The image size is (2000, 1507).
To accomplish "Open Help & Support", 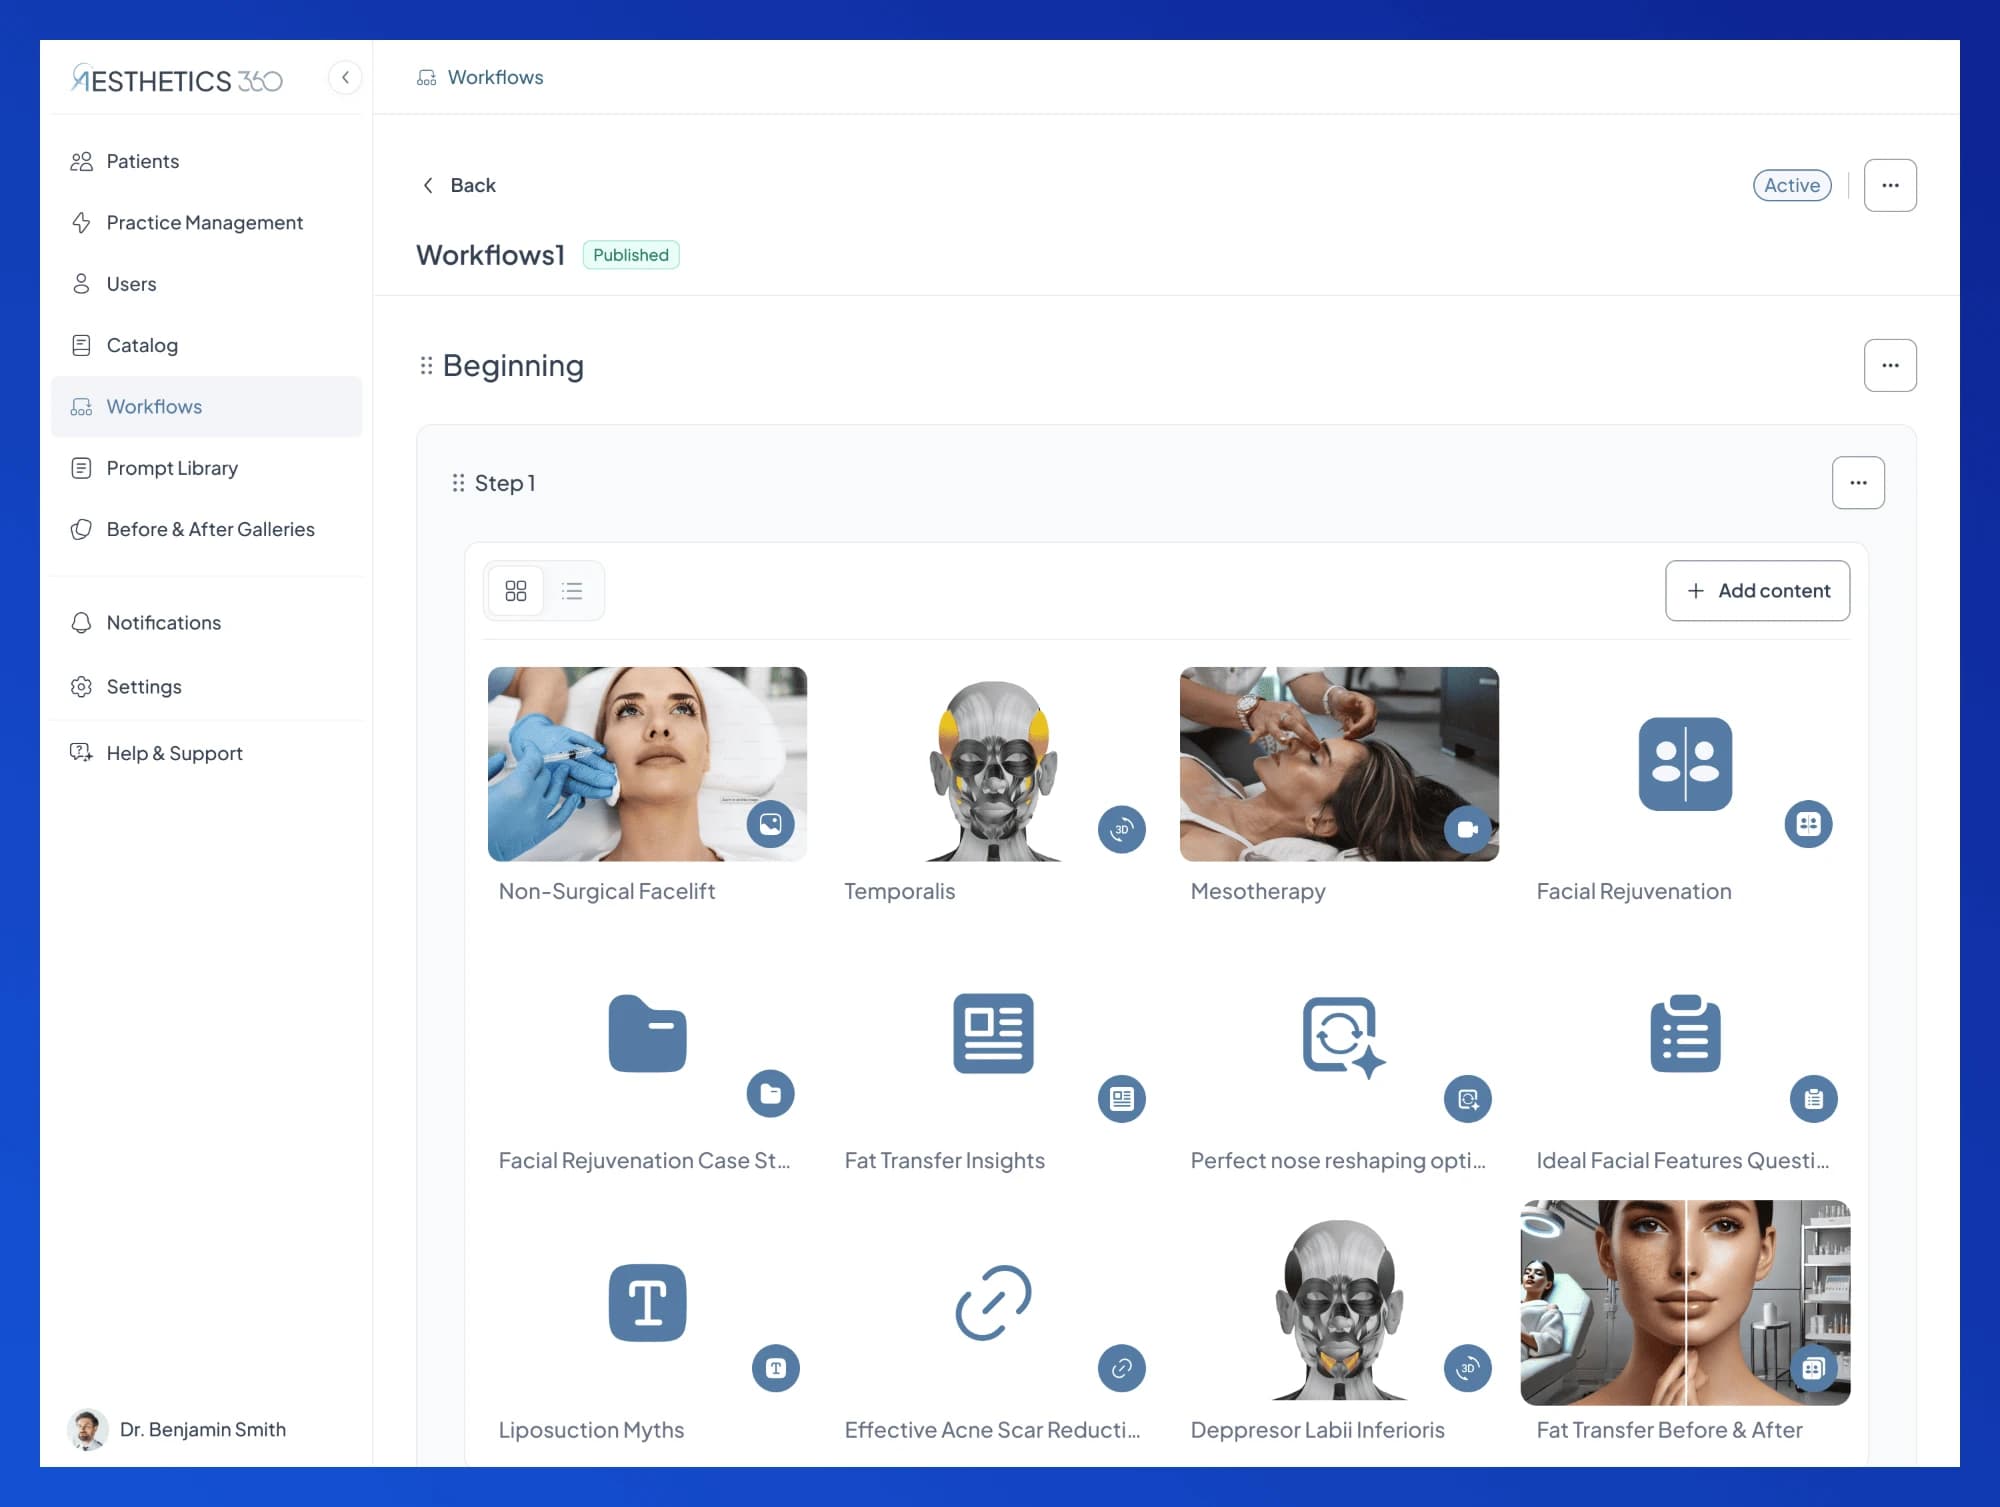I will coord(206,753).
